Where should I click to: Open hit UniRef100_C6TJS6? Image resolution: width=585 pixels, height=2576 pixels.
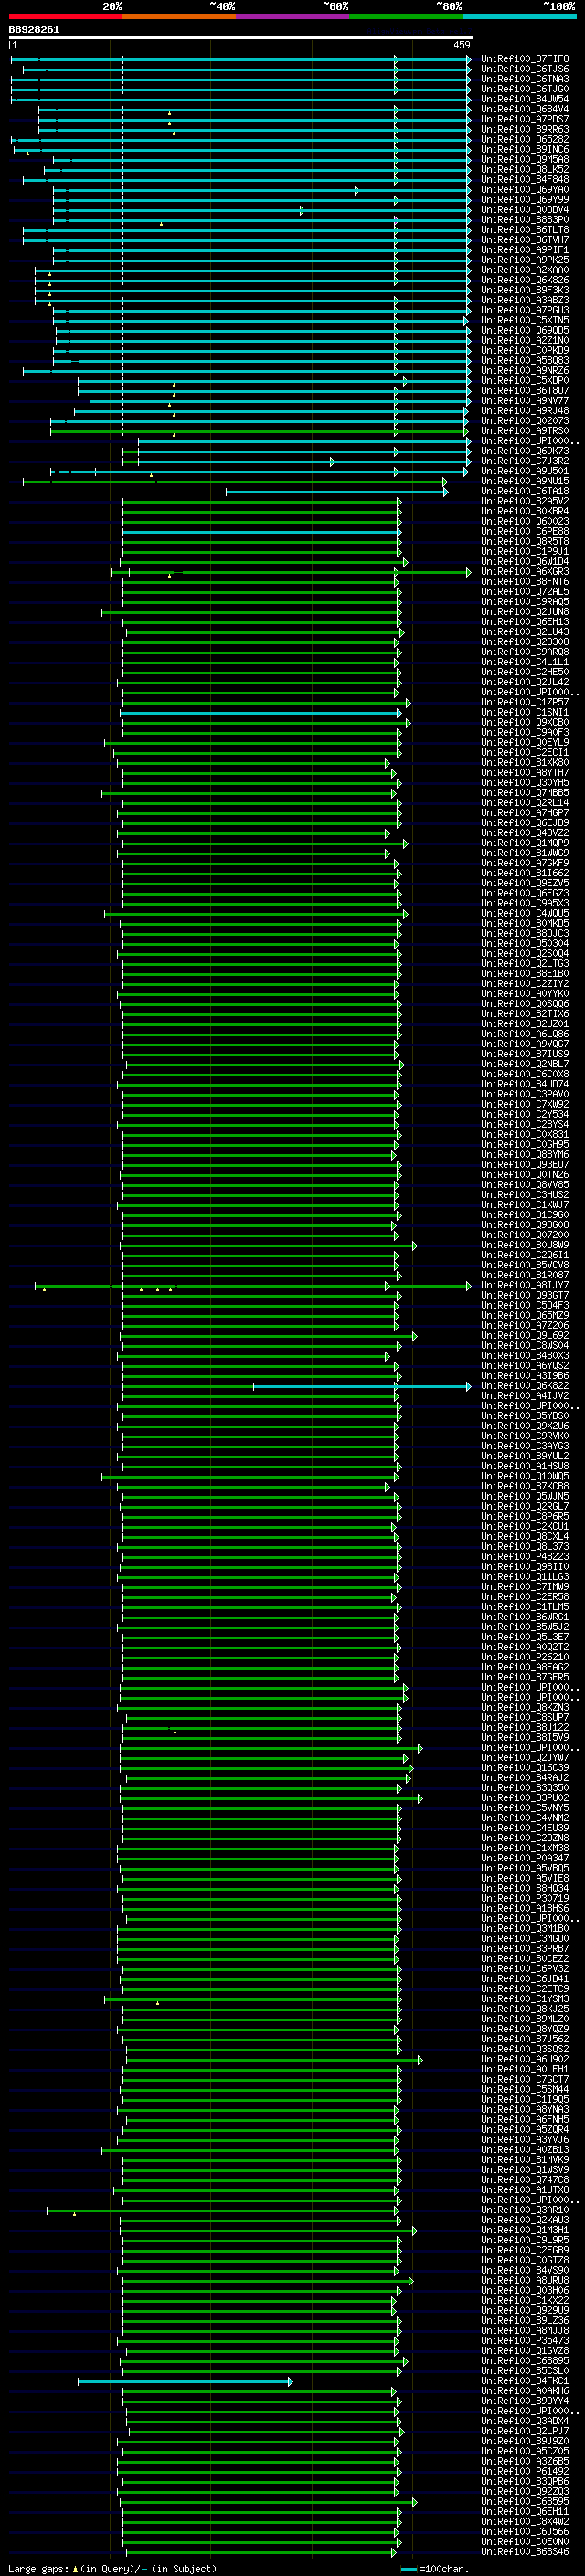[525, 69]
